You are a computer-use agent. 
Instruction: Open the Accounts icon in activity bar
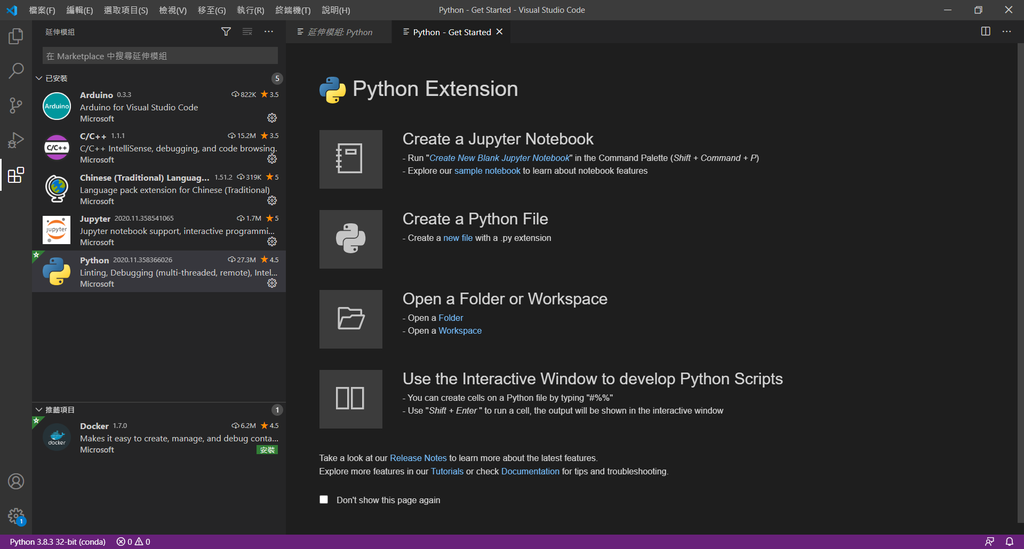[x=16, y=481]
